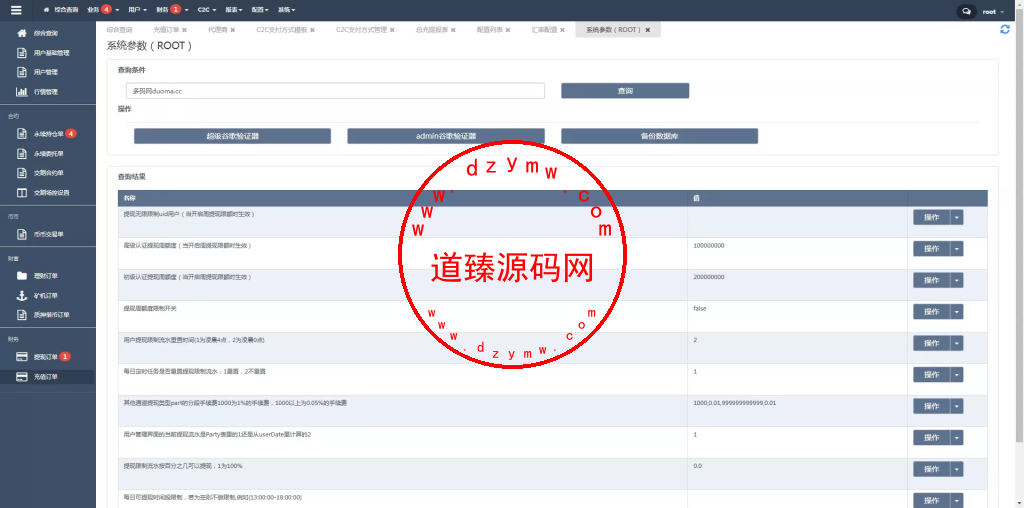Close the C2C支付方式模板 tab
1024x508 pixels.
pos(312,30)
